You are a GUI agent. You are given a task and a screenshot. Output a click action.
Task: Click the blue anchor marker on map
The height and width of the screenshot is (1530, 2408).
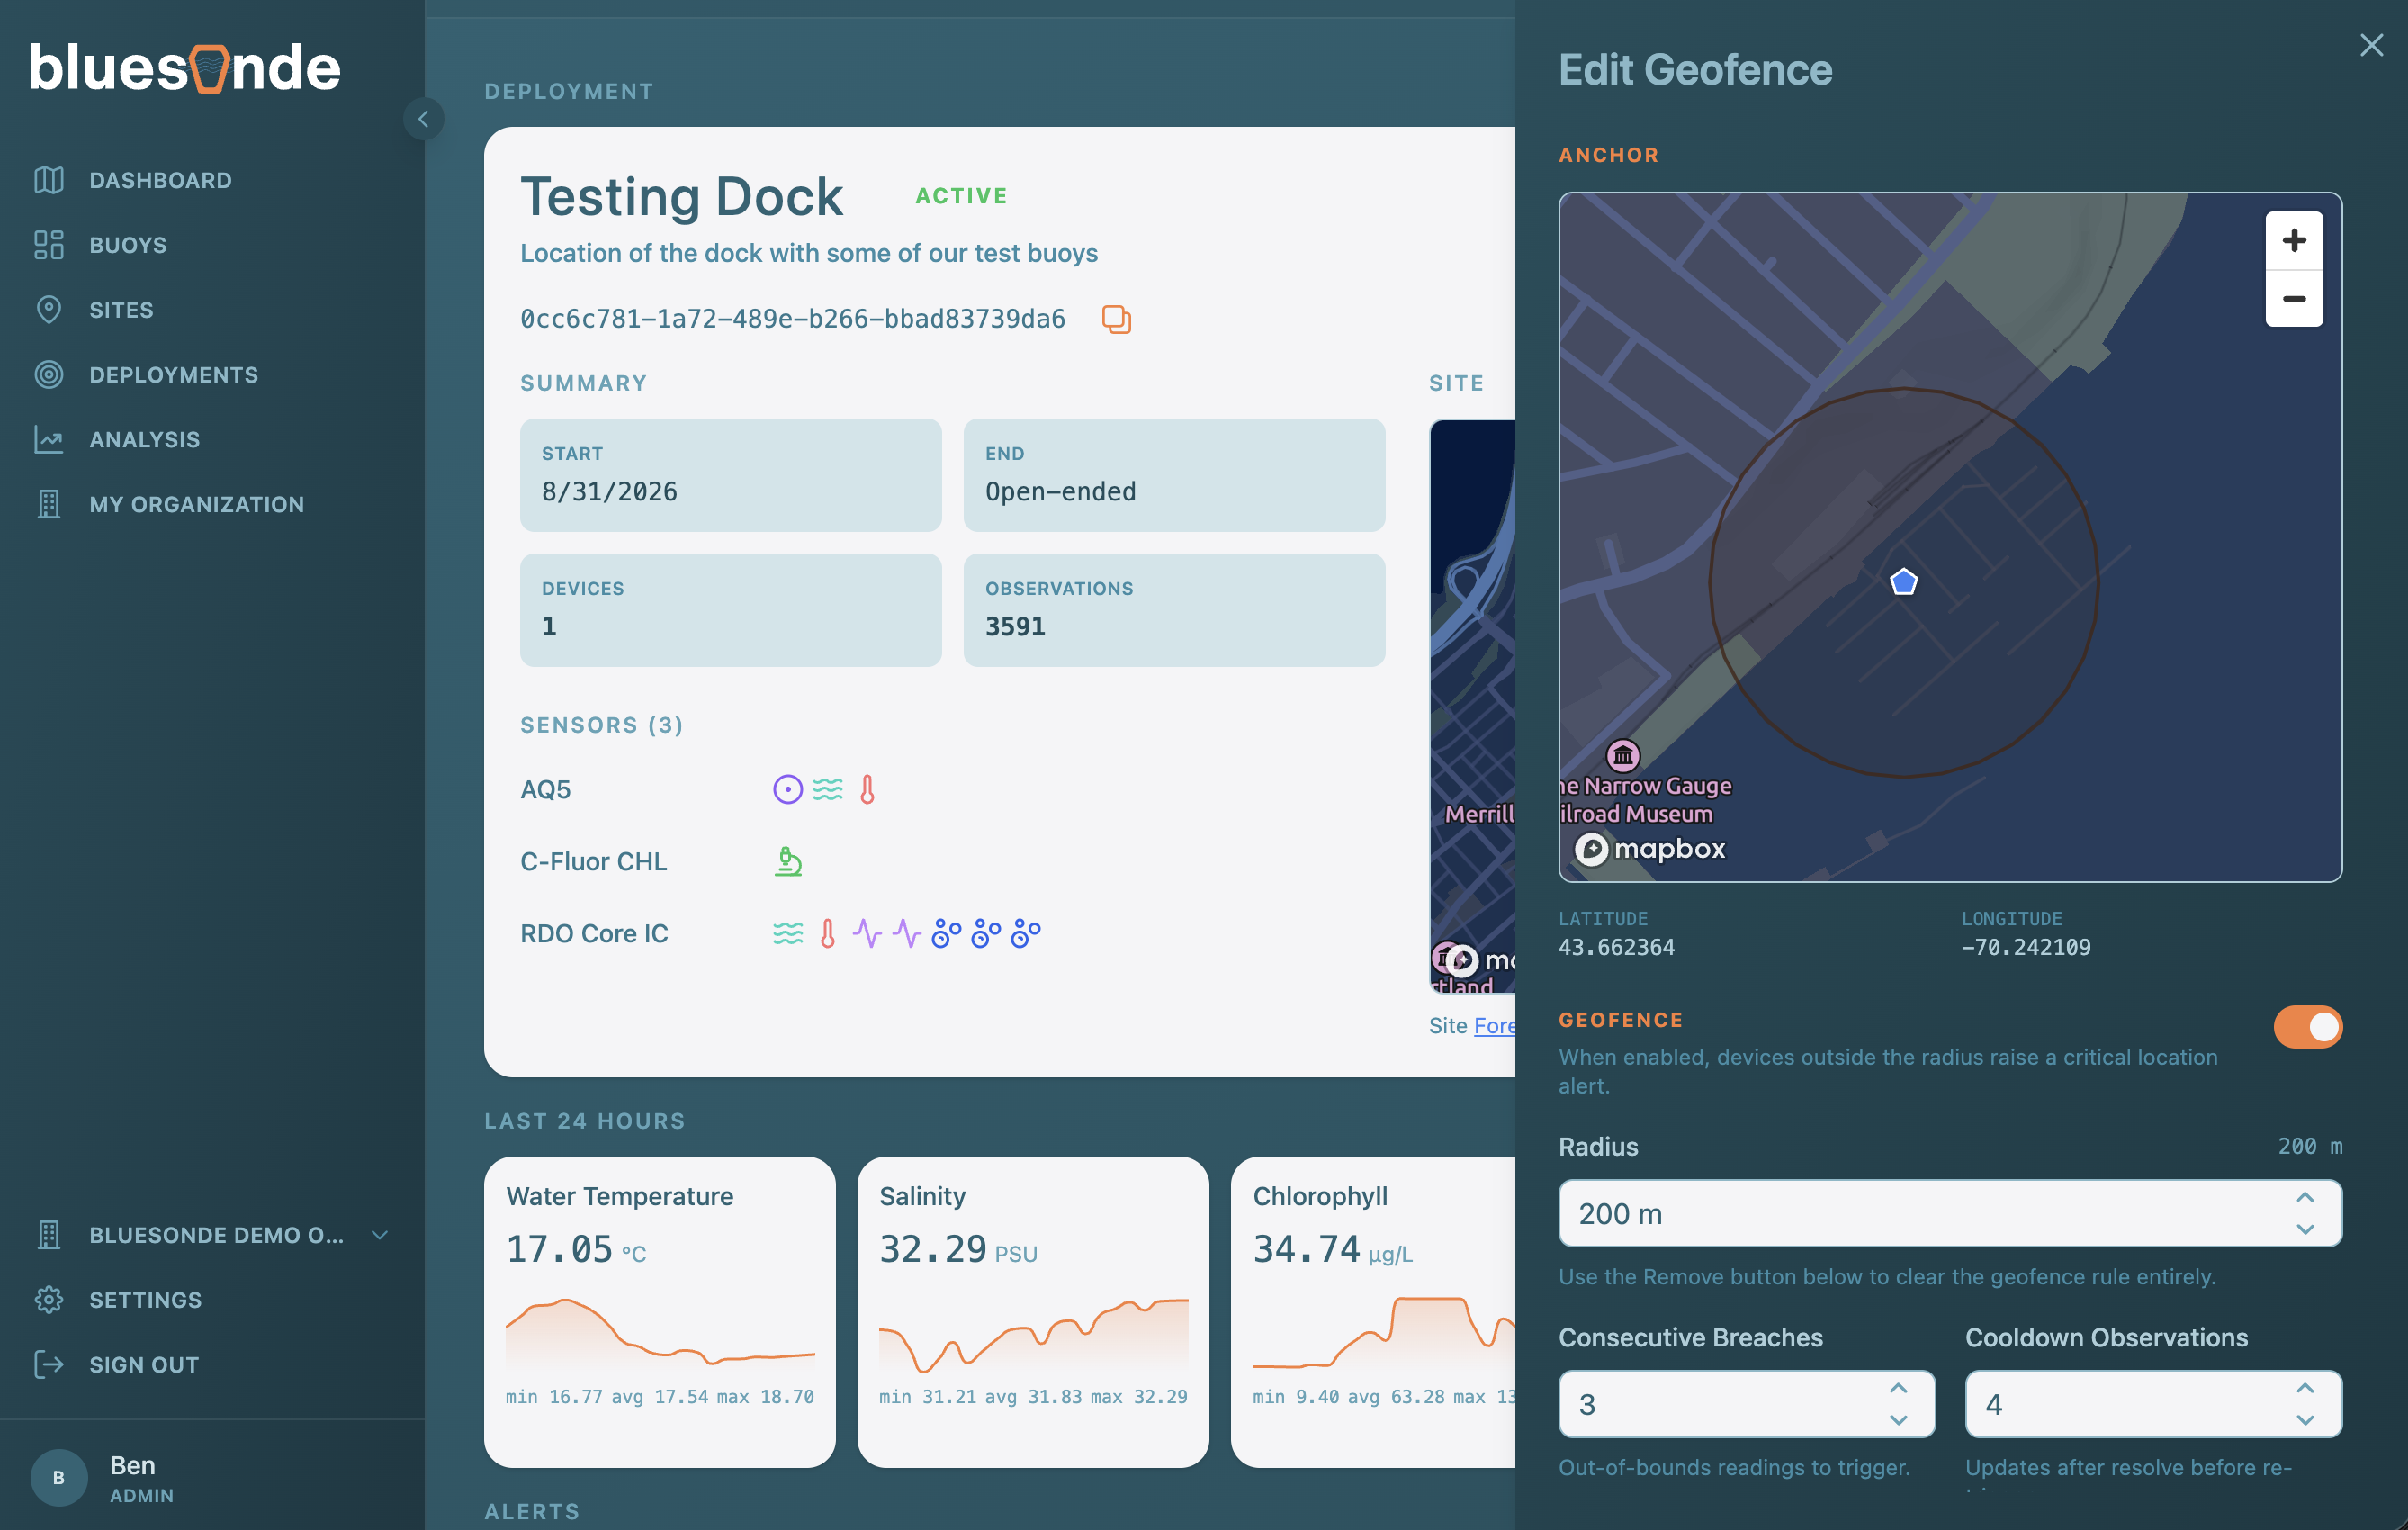click(x=1903, y=581)
